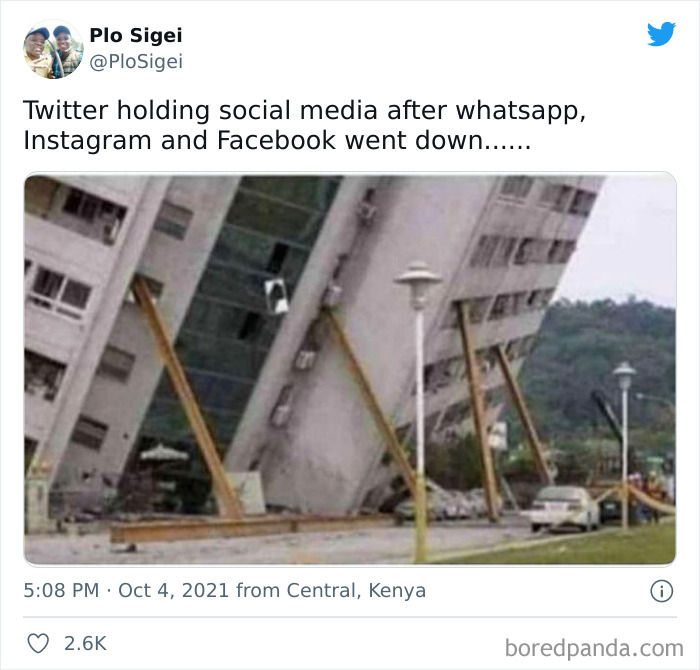Click the word Instagram in the tweet
Screen dimensions: 700x670
(87, 141)
